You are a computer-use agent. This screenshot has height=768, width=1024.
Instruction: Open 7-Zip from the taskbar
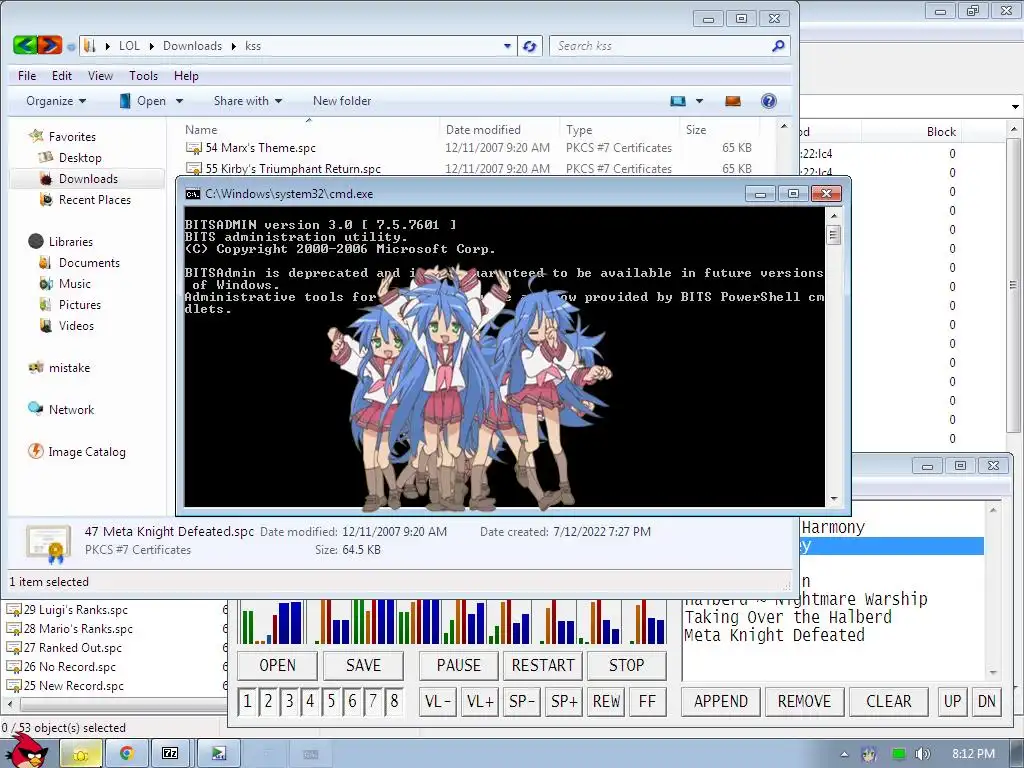170,753
